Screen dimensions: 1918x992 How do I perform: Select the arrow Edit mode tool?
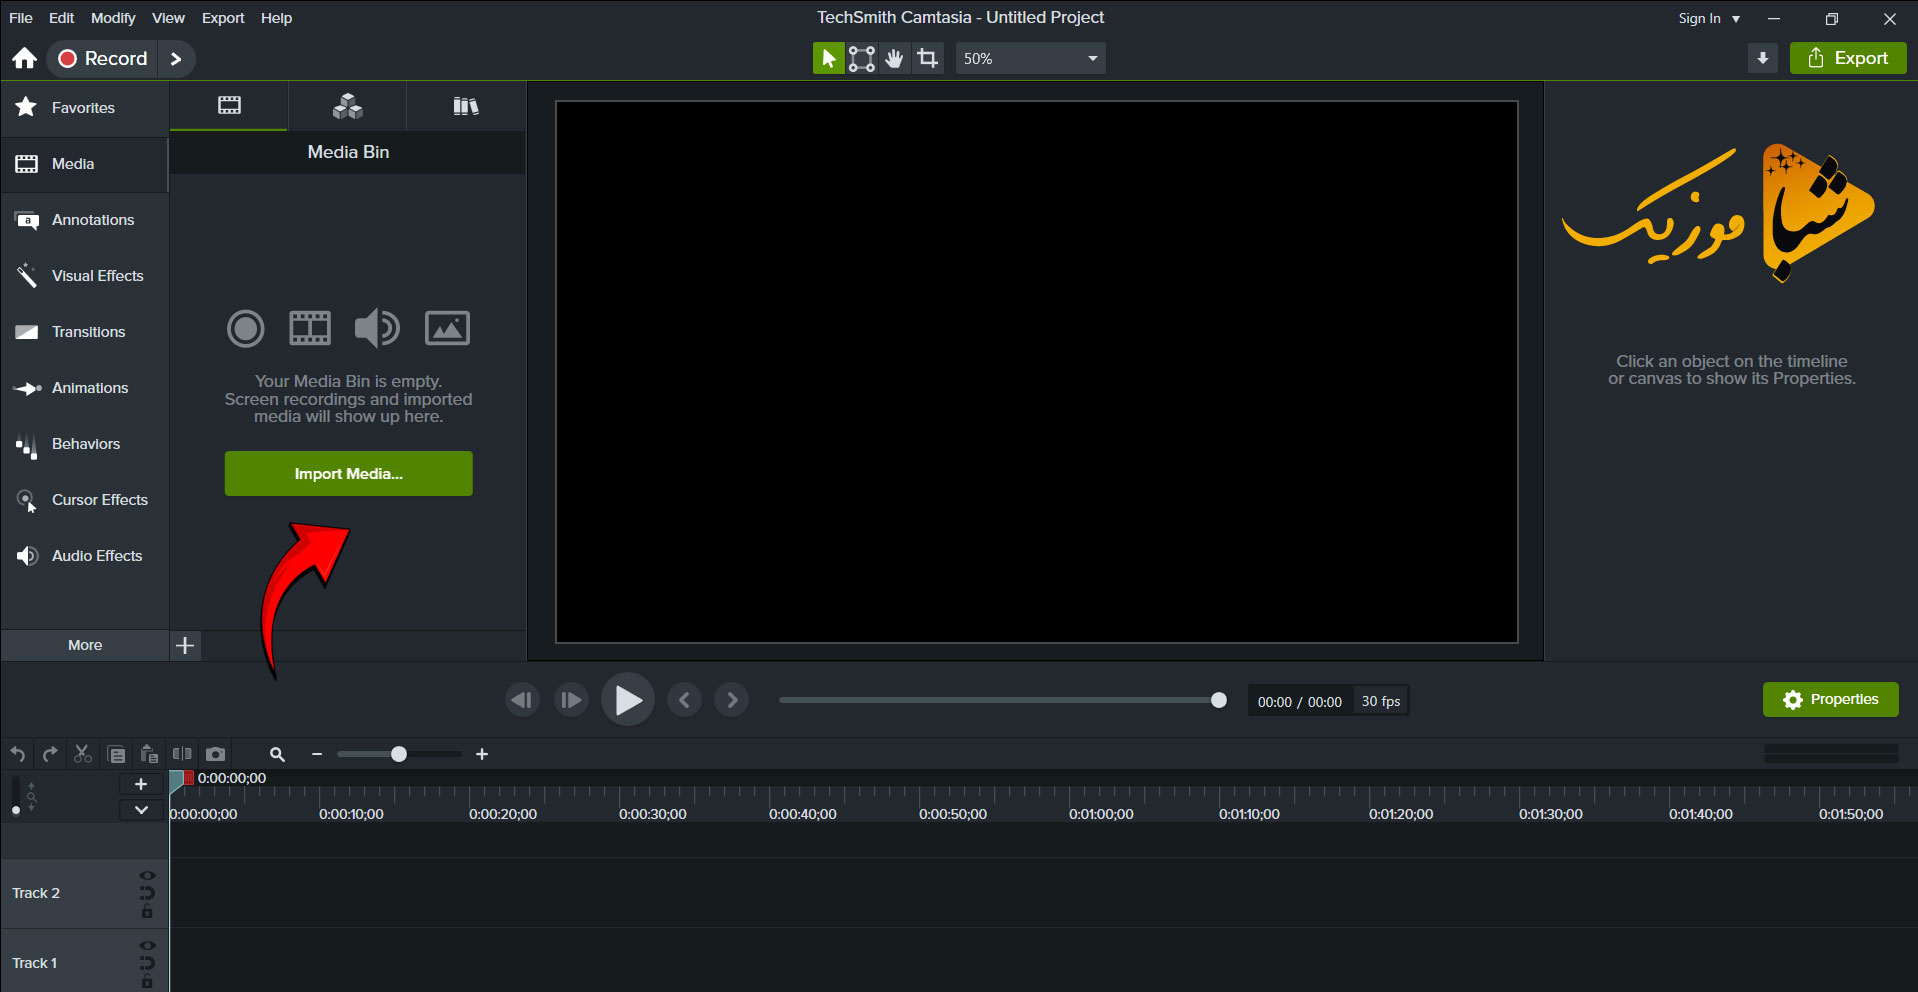coord(828,58)
